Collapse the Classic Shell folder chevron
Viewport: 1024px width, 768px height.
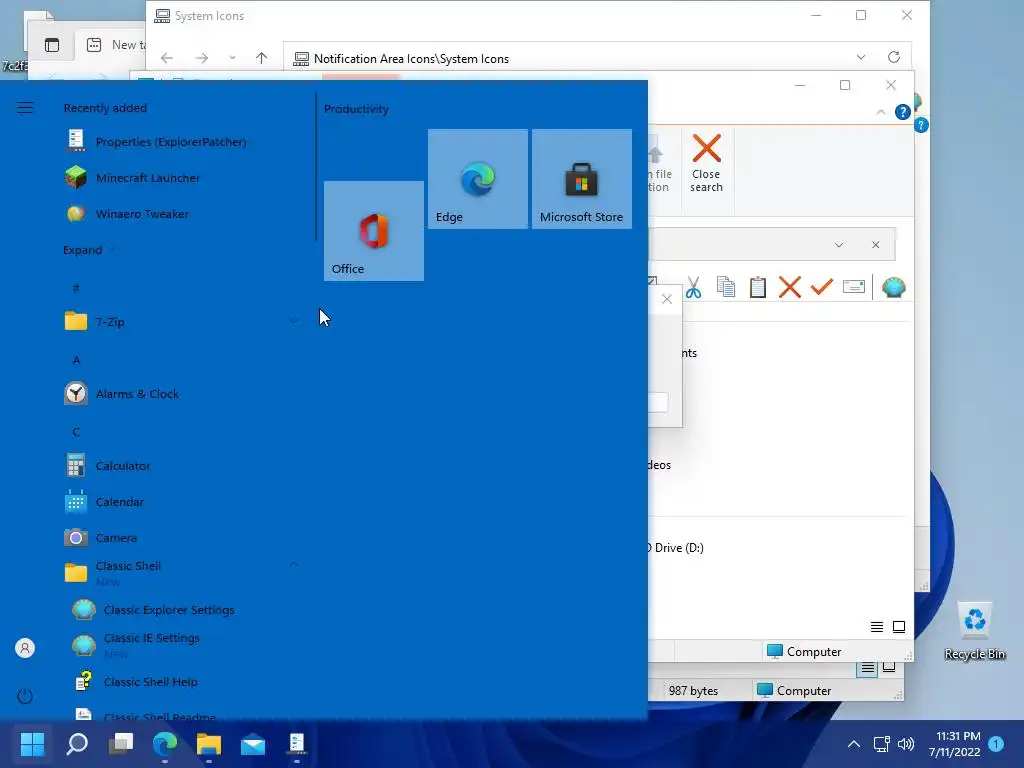tap(293, 564)
